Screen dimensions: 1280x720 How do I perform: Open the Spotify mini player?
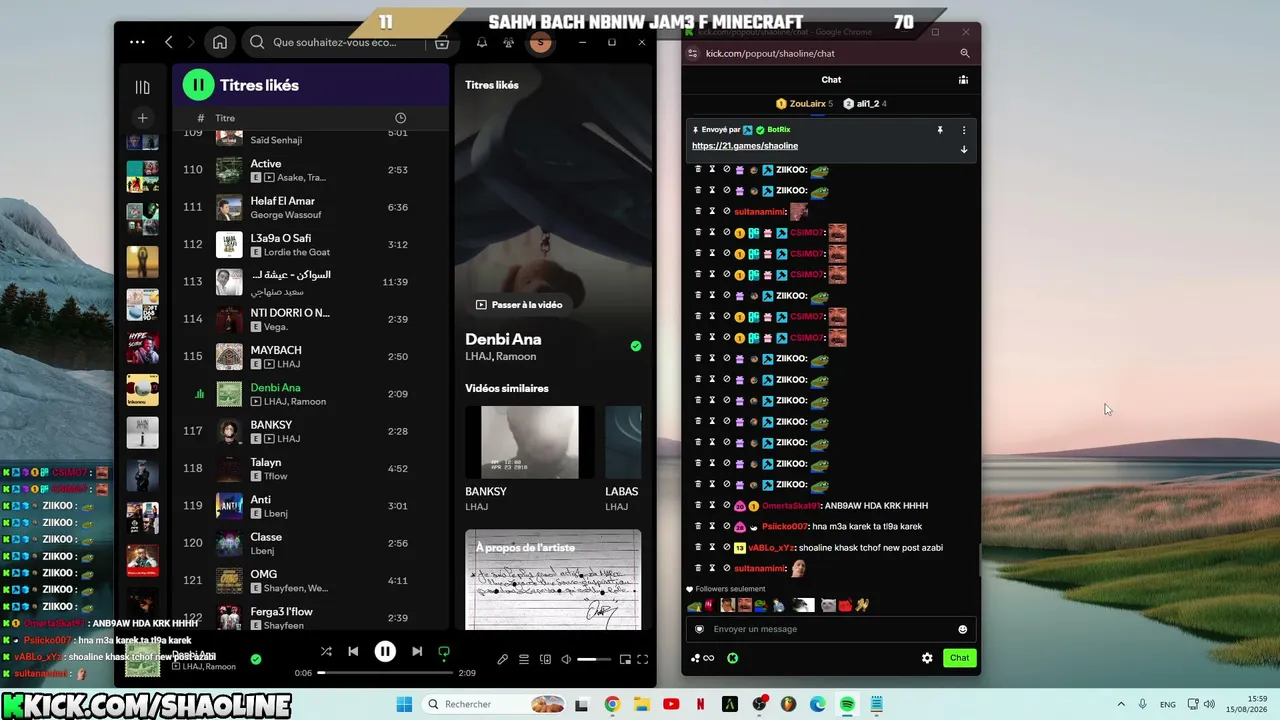coord(625,659)
